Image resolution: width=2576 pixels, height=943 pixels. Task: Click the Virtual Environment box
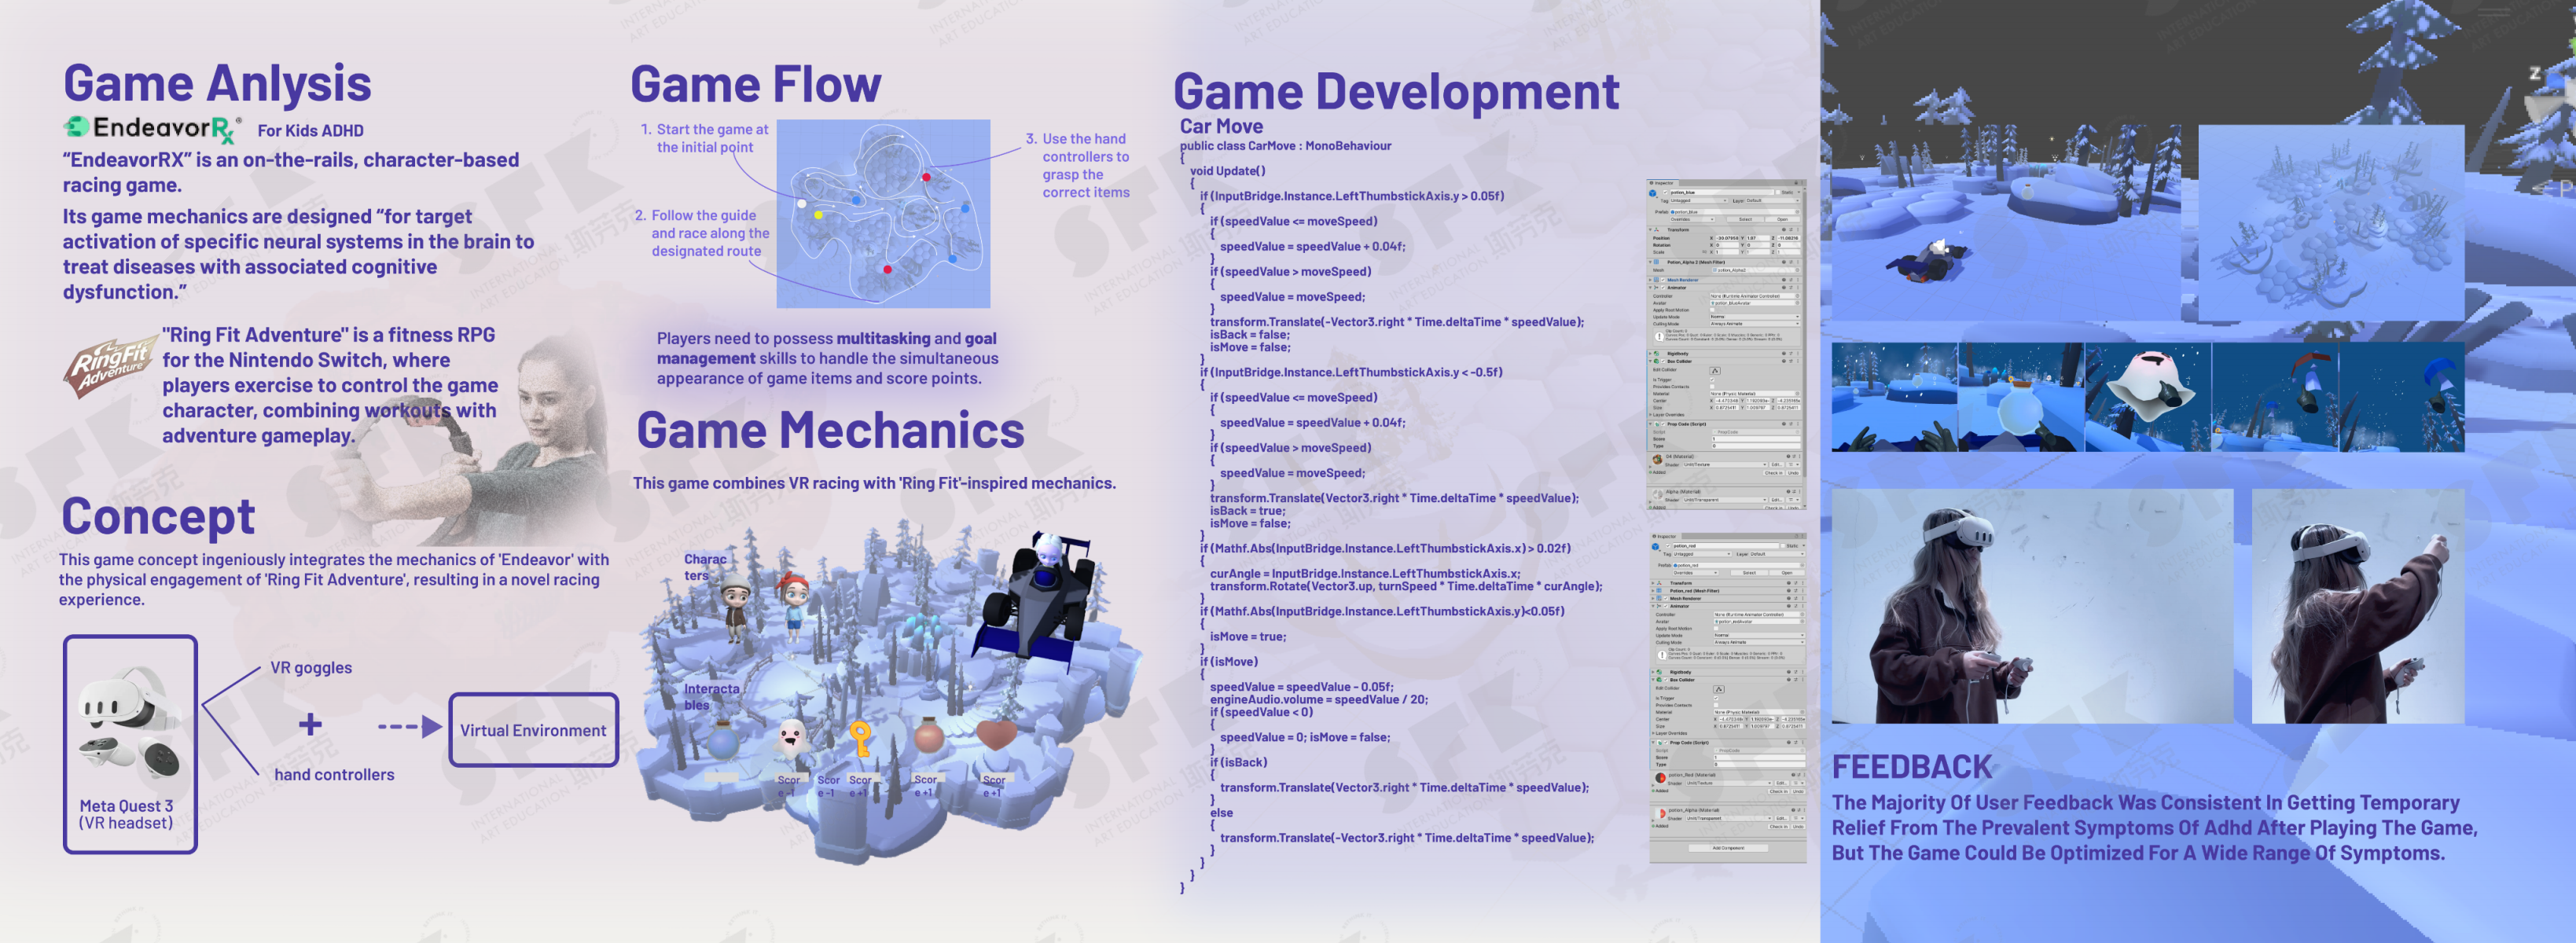click(x=533, y=729)
